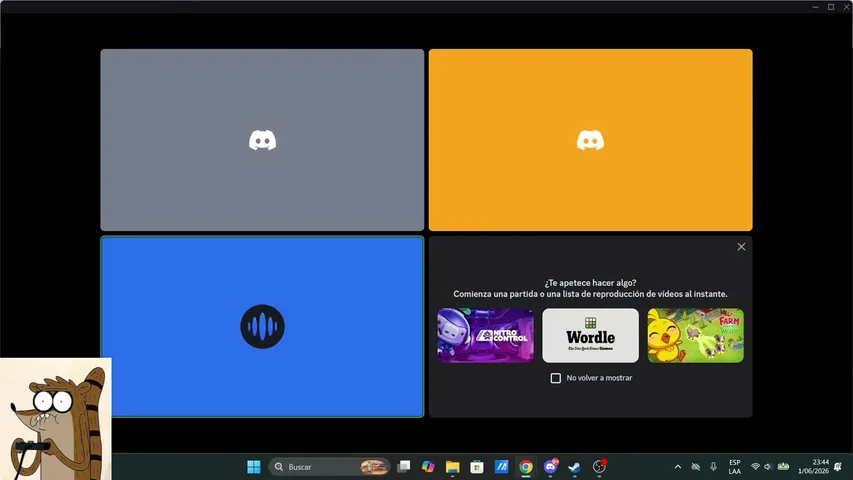Click Discord logo avatar in gray tile

click(262, 140)
